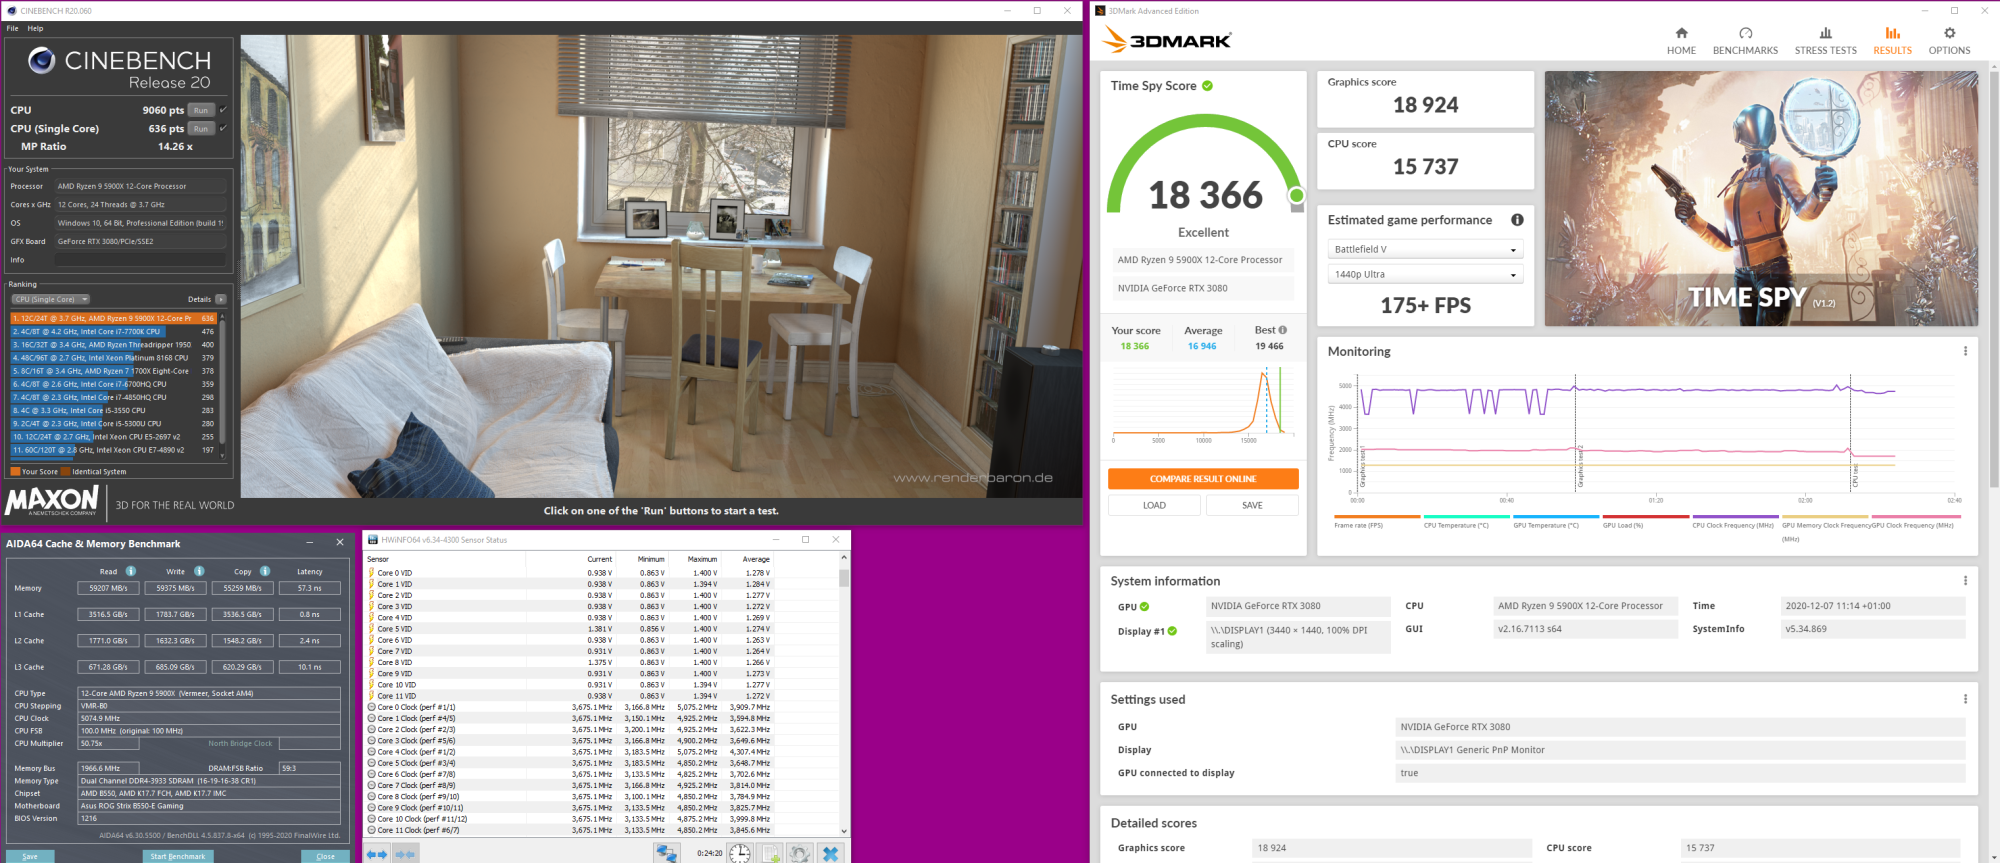This screenshot has height=863, width=2000.
Task: Open the Settings used three-dot menu
Action: [x=1965, y=699]
